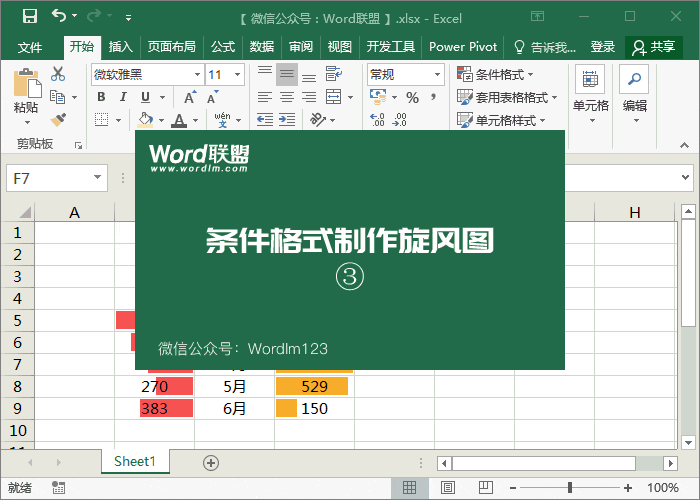The height and width of the screenshot is (500, 700).
Task: Select top vertical alignment
Action: (265, 73)
